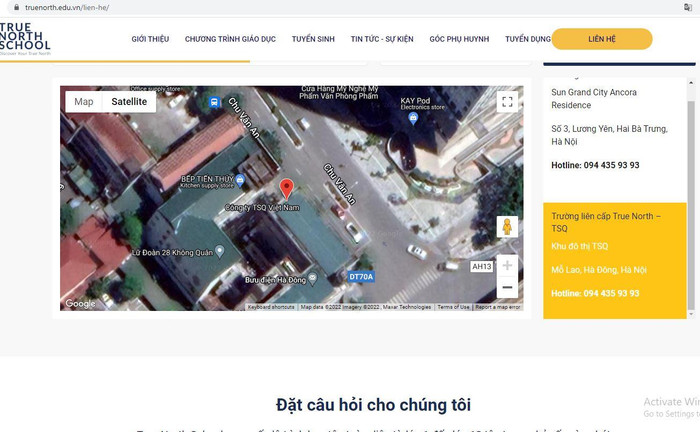
Task: Open Tin Tức - Sự Kiện menu
Action: 382,39
